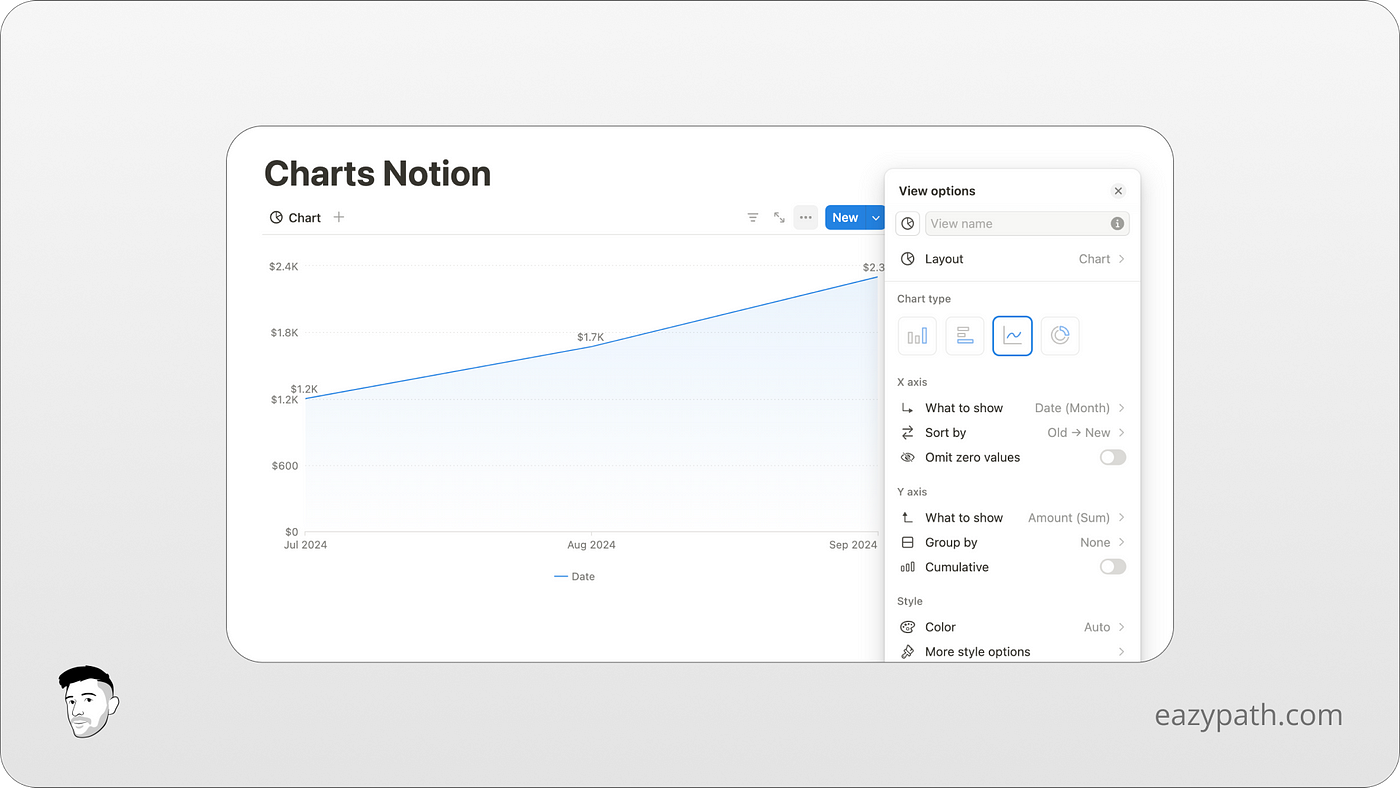Click the info icon in View name field
The image size is (1400, 788).
click(x=1117, y=223)
